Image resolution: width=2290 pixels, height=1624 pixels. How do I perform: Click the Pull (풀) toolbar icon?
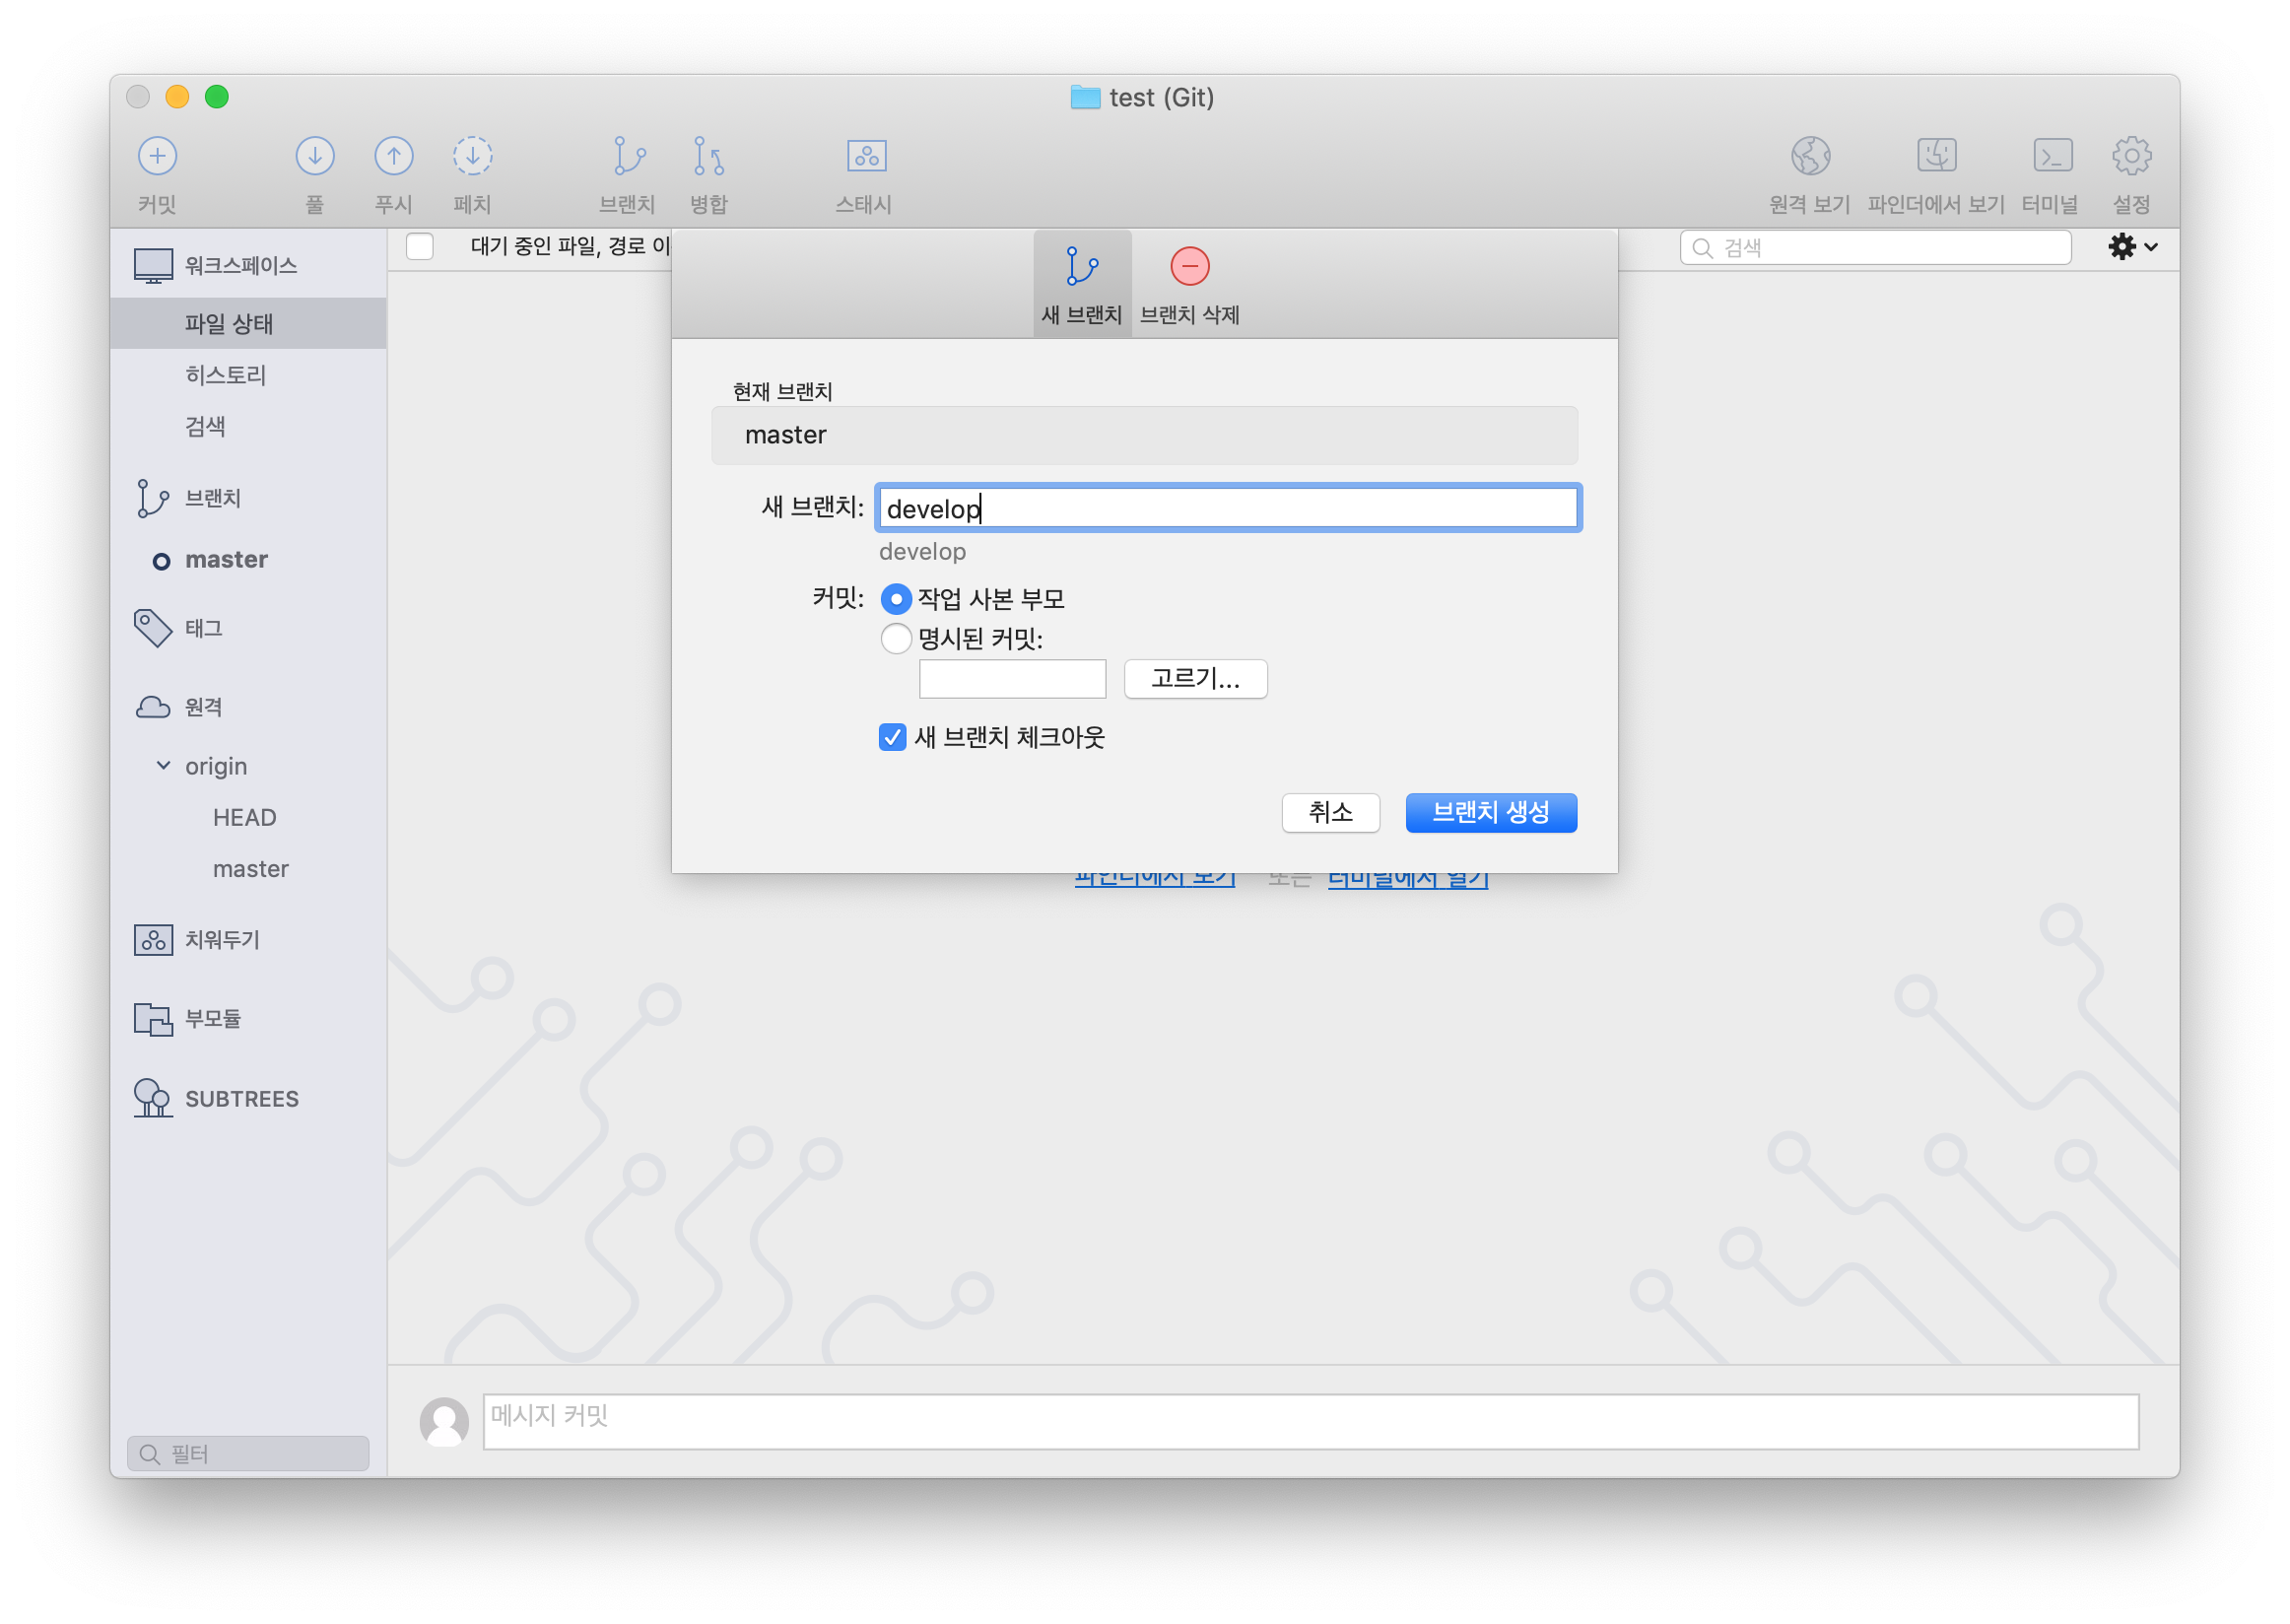314,156
